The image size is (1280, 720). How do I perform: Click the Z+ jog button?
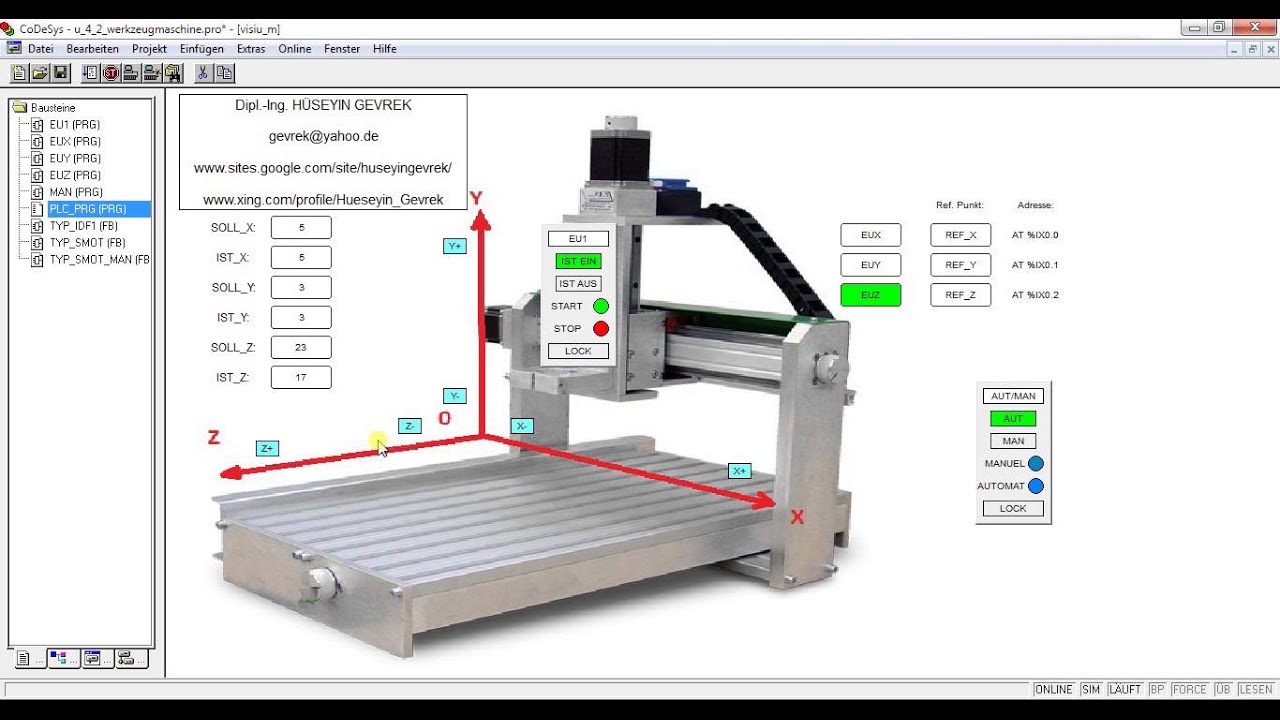(x=267, y=449)
